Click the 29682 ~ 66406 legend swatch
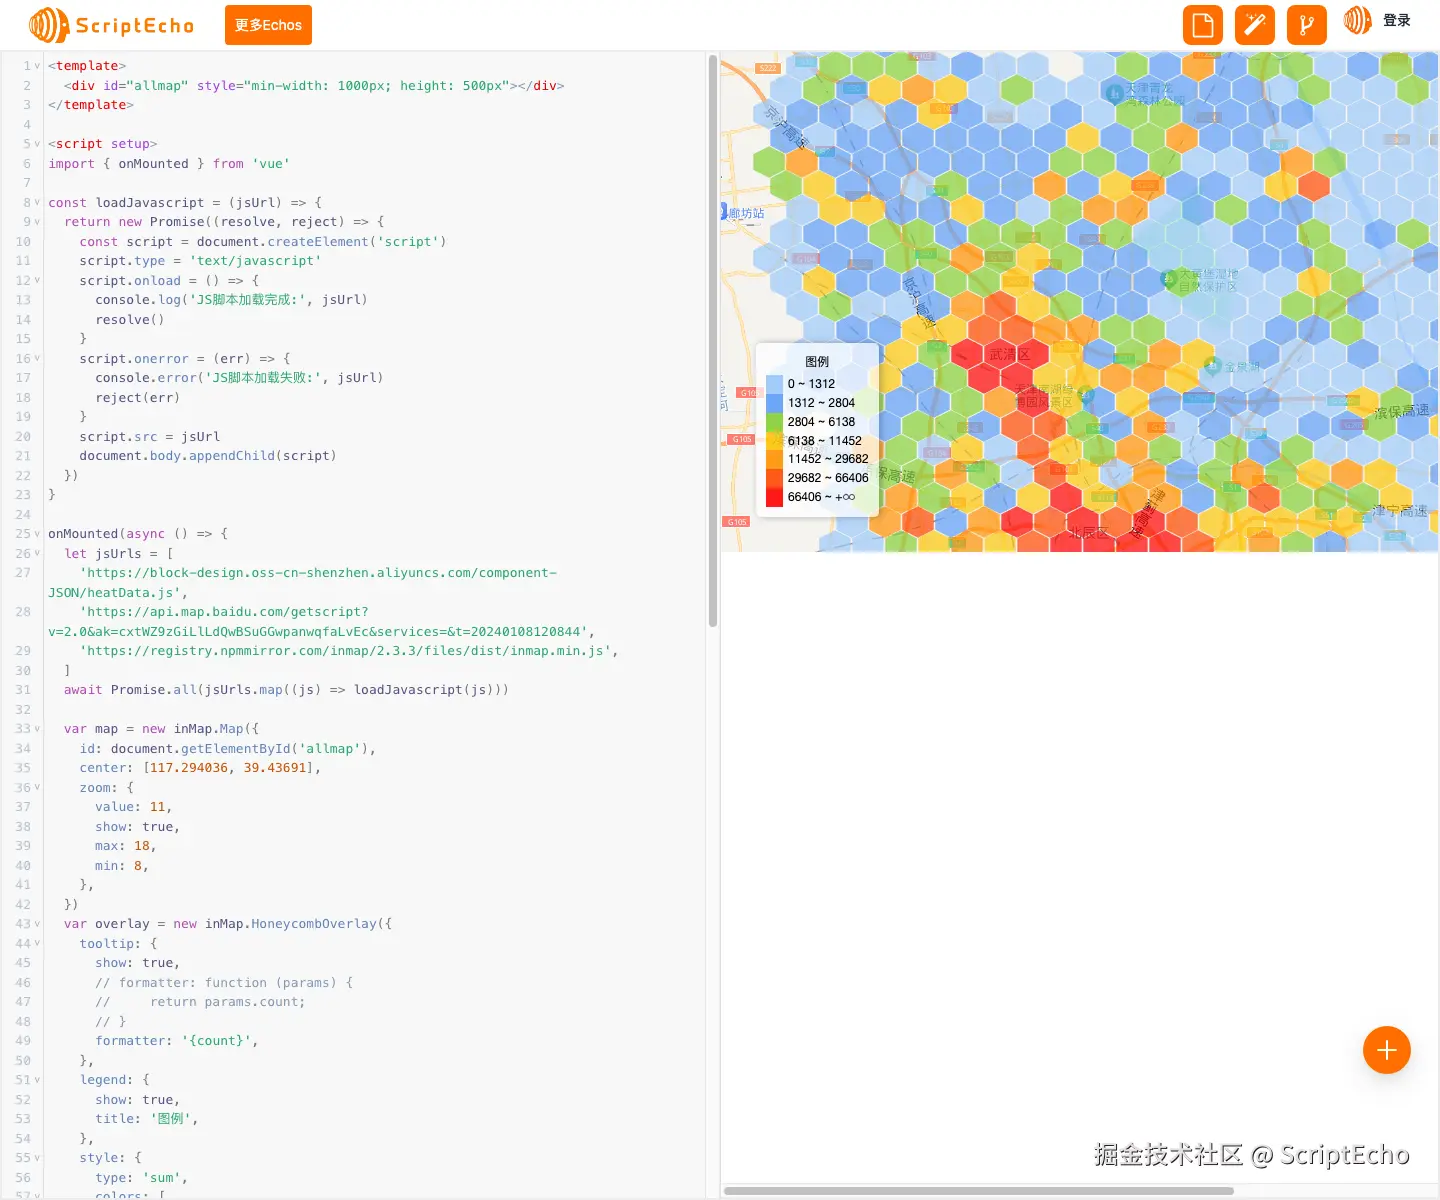 coord(774,478)
